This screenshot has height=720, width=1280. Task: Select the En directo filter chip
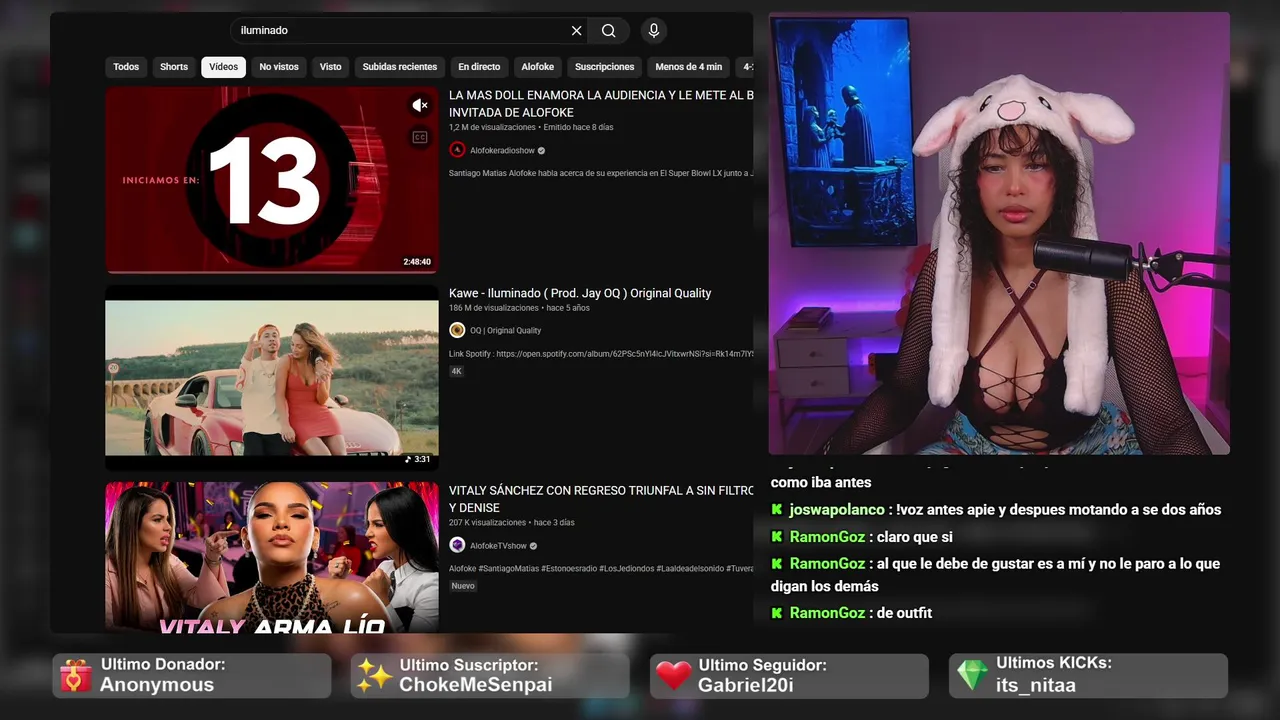point(479,67)
